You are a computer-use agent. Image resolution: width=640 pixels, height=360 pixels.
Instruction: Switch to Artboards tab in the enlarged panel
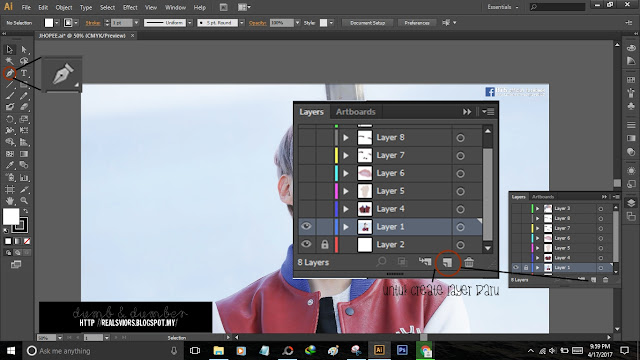pos(356,112)
